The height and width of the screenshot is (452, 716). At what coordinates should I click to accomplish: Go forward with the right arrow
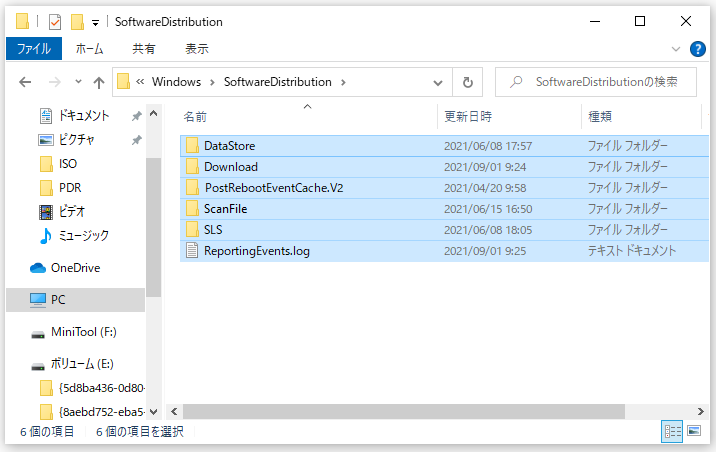click(55, 82)
